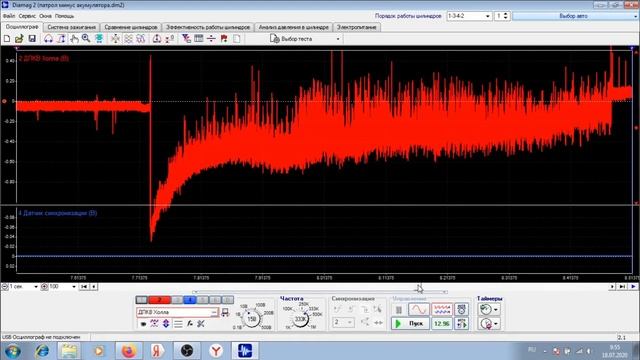Click the Diamag waveform icon in taskbar
The image size is (640, 360).
coord(245,351)
